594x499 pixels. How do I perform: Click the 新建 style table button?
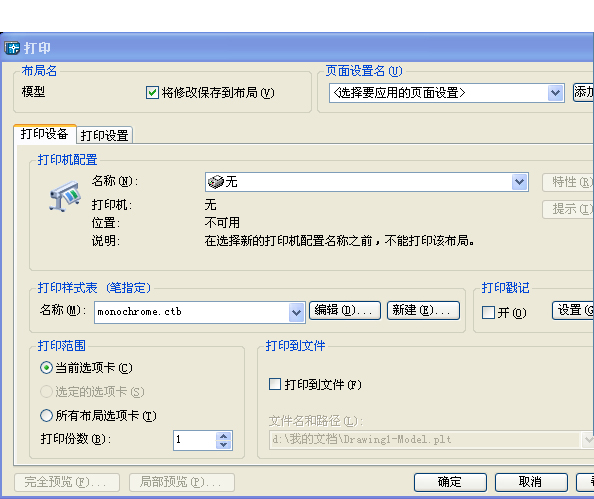423,311
